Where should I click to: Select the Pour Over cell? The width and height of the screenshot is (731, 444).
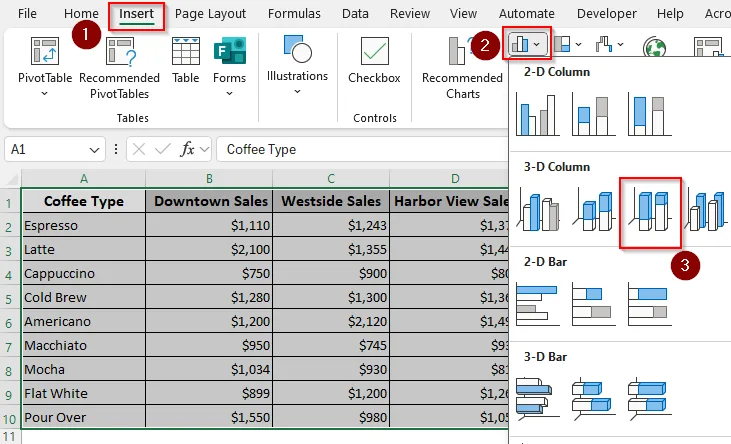(x=84, y=417)
